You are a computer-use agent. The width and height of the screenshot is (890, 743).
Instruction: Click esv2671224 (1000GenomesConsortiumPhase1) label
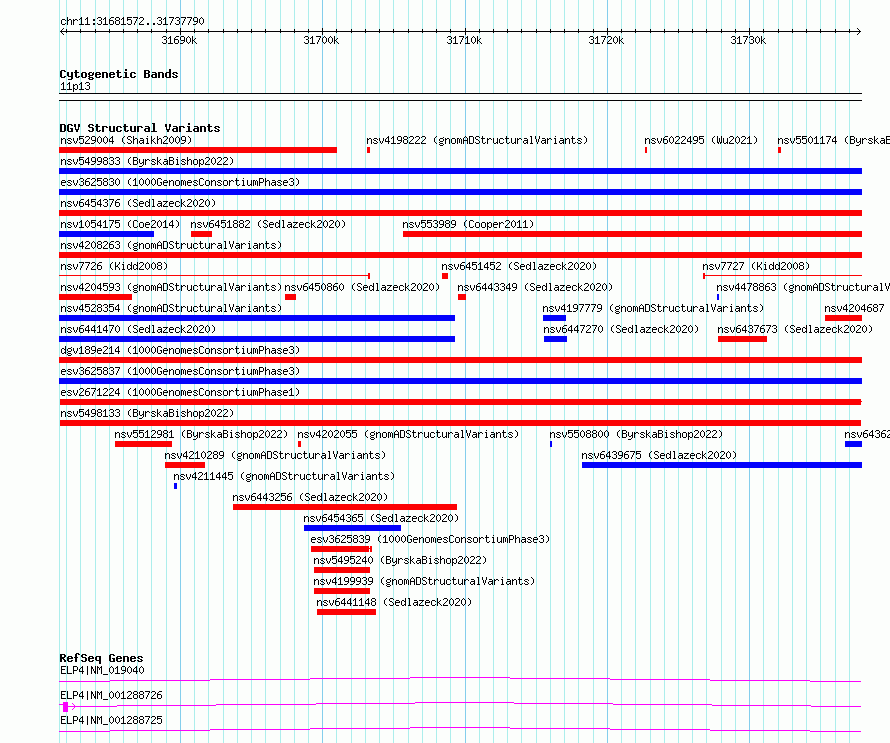(180, 392)
